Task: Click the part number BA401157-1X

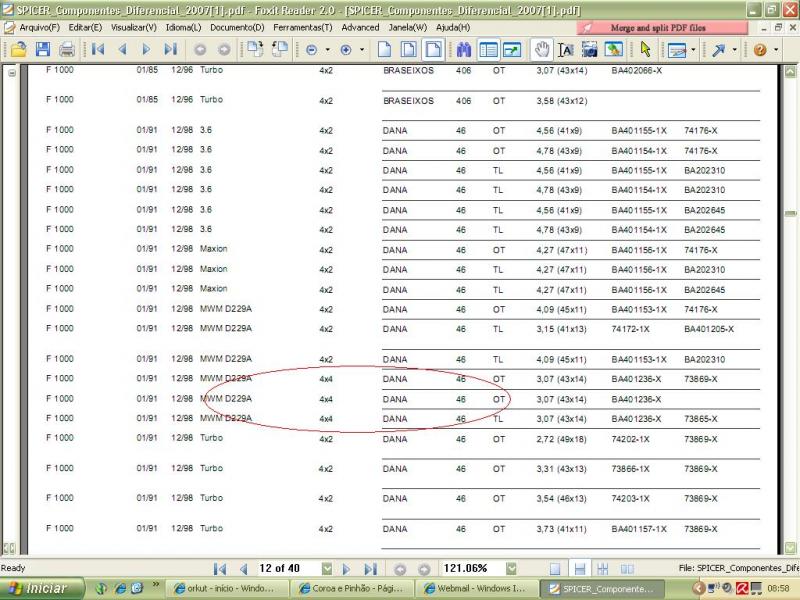Action: click(639, 529)
